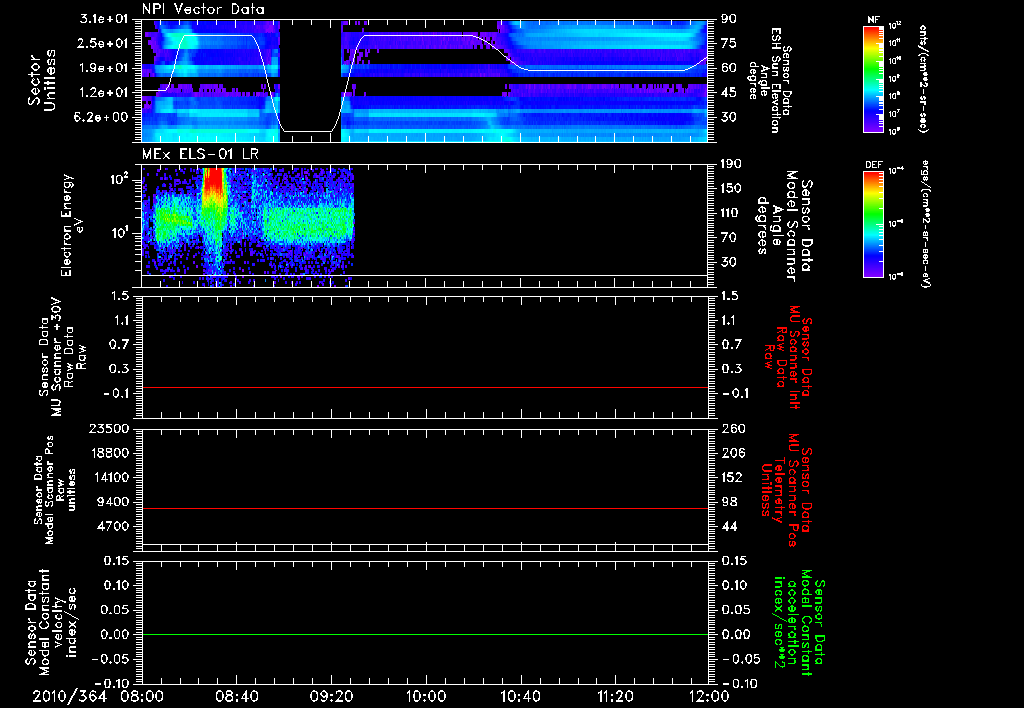Image resolution: width=1024 pixels, height=708 pixels.
Task: Click the green line in the velocity panel
Action: click(425, 634)
